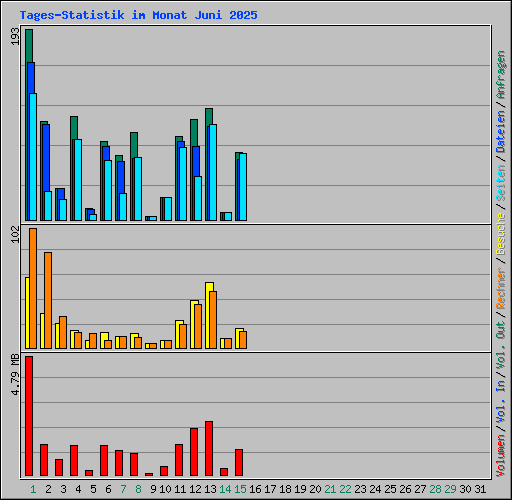
Task: Click the green 'Vol. Out' legend label
Action: pyautogui.click(x=500, y=345)
